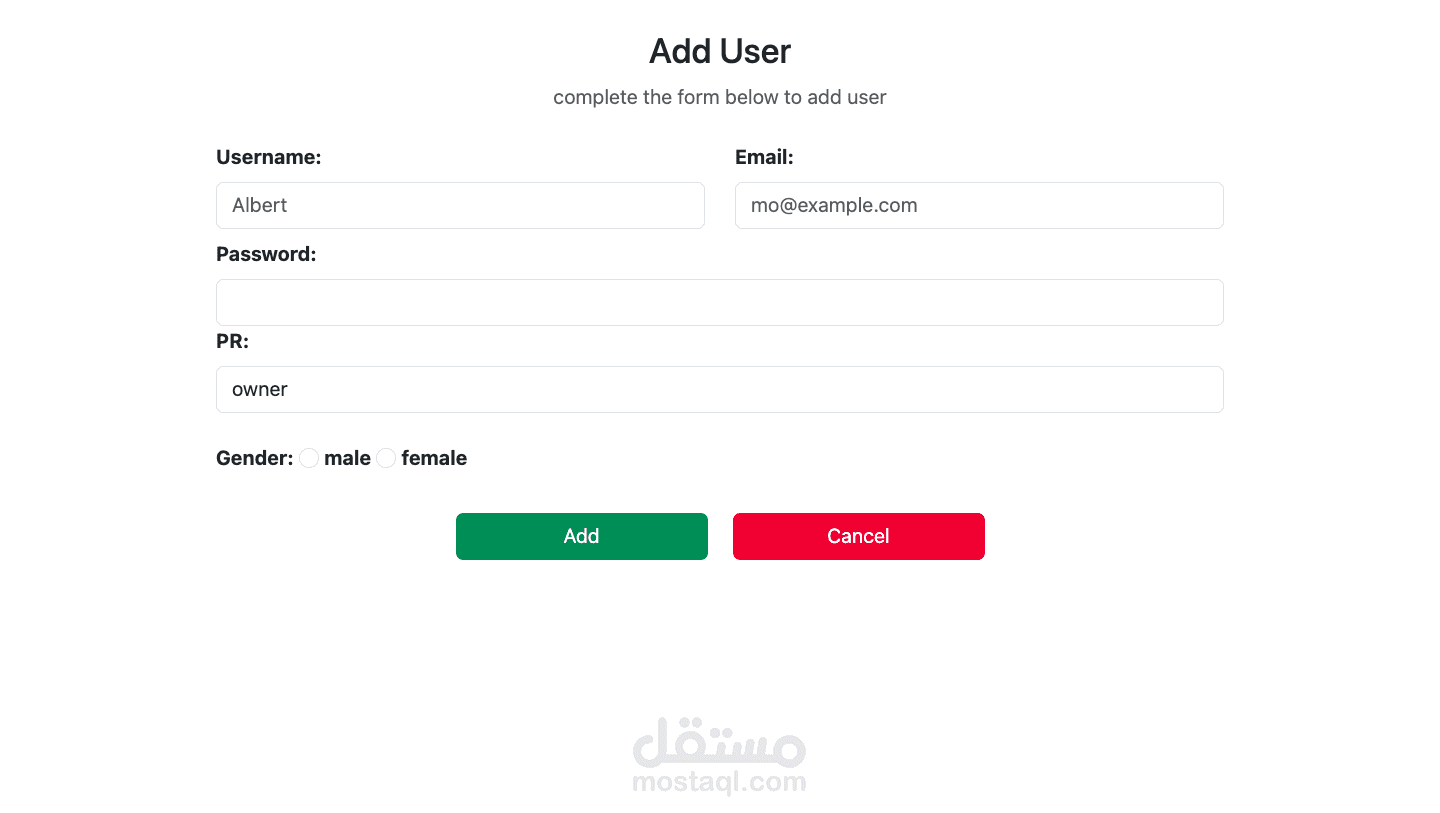
Task: Click the Arabic mostaql logo watermark
Action: pyautogui.click(x=720, y=741)
